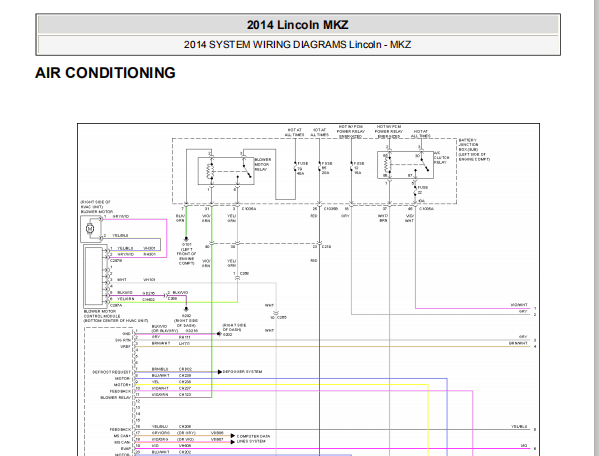Click the blower motor M symbol

pos(90,229)
